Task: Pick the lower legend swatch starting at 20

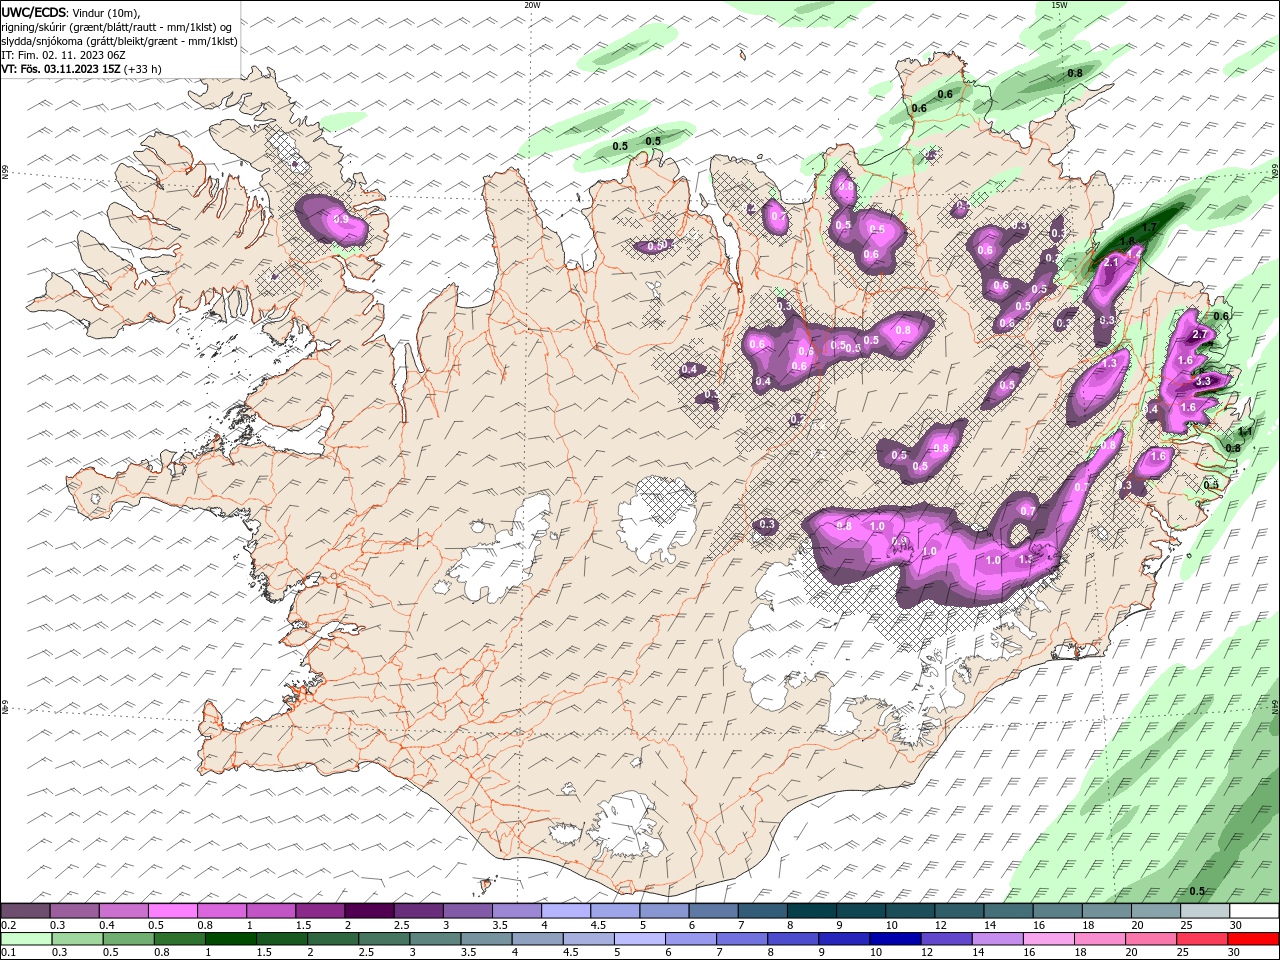Action: coord(1150,939)
